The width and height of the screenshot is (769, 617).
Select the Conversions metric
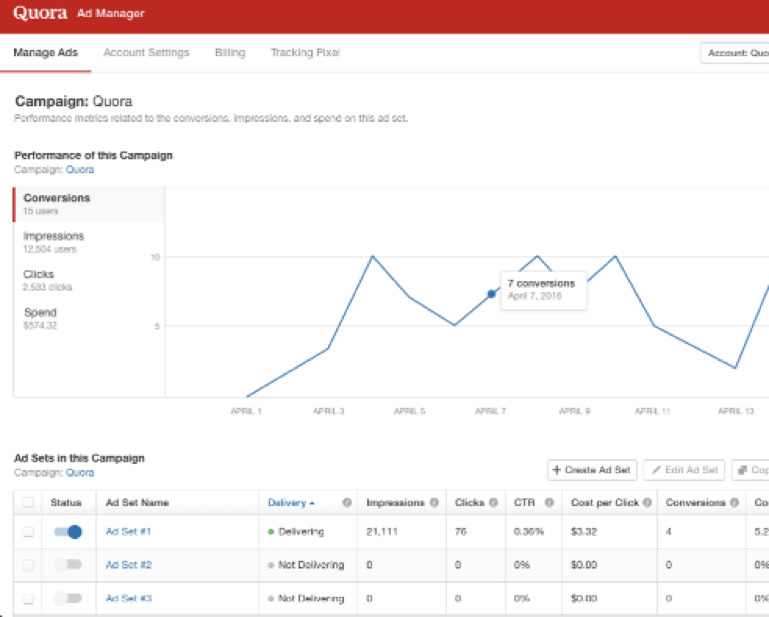click(89, 204)
